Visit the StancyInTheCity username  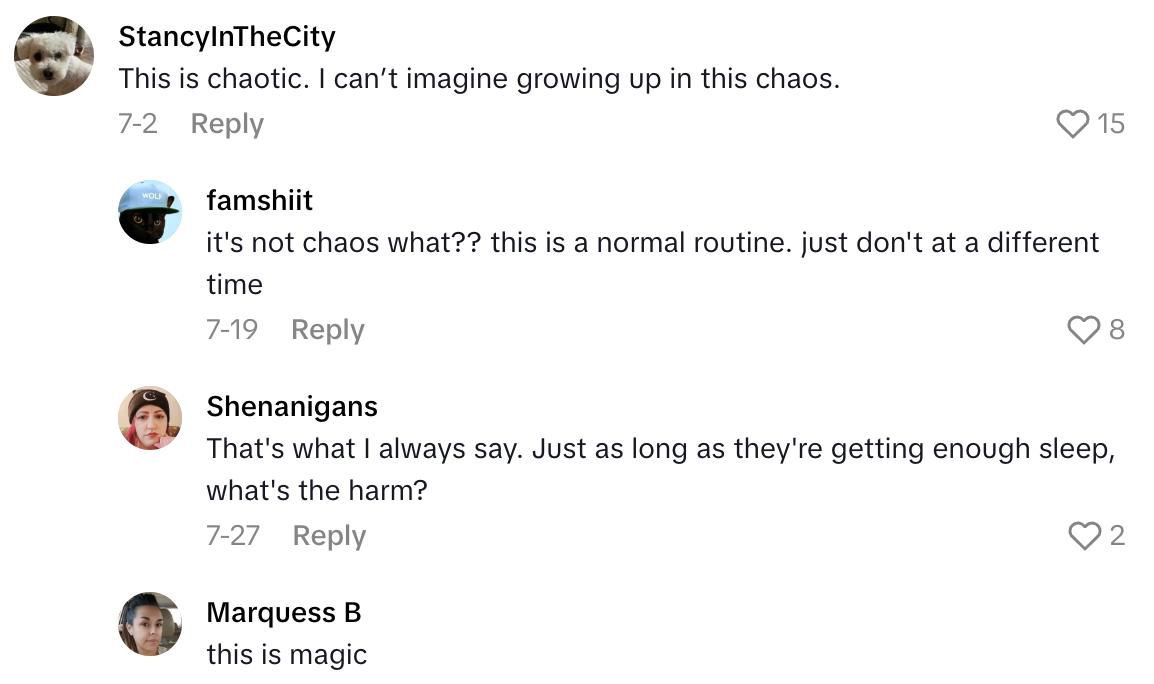coord(227,37)
